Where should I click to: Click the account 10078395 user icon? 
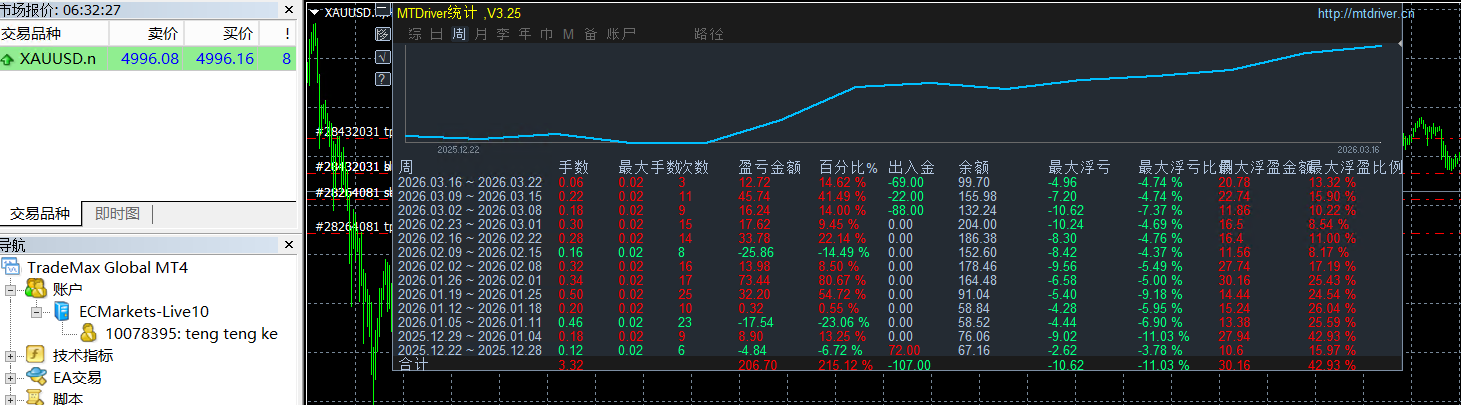tap(89, 333)
